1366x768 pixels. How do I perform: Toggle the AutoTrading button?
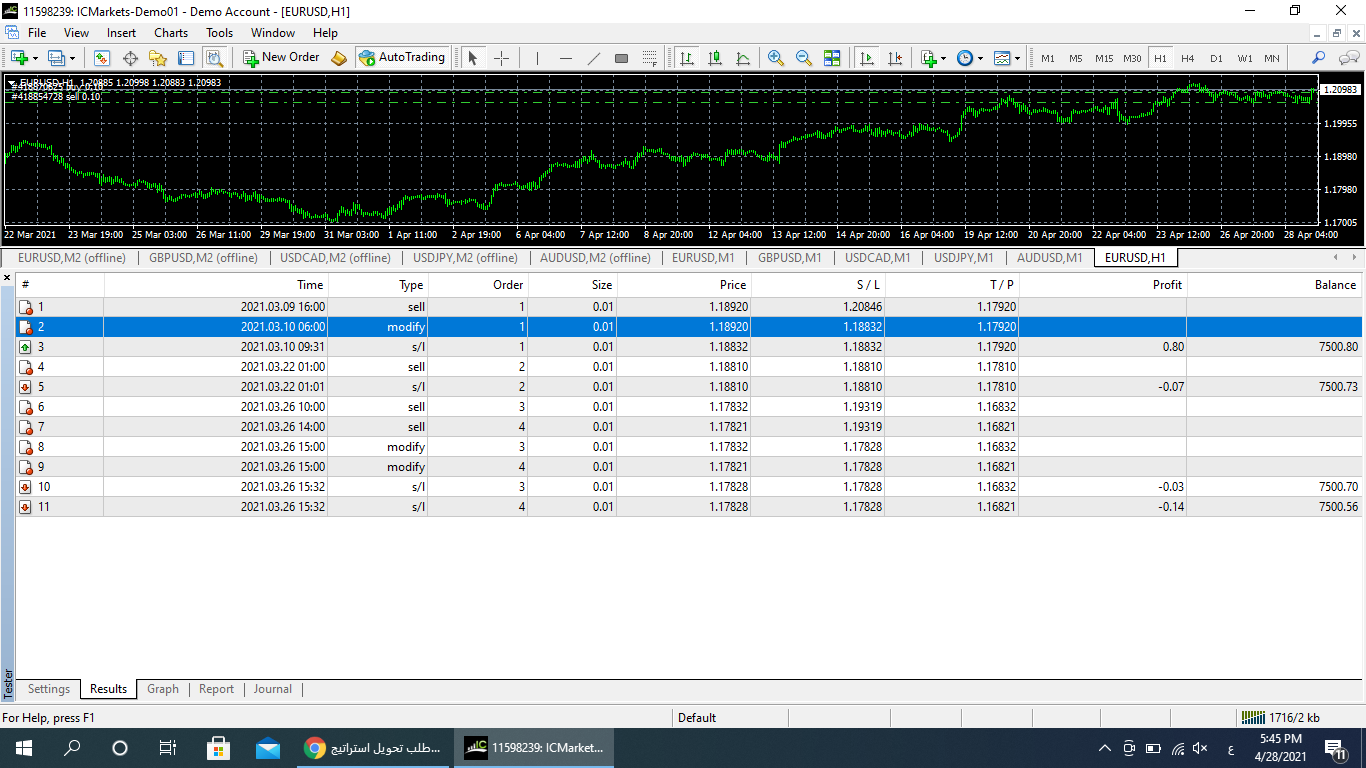[401, 58]
